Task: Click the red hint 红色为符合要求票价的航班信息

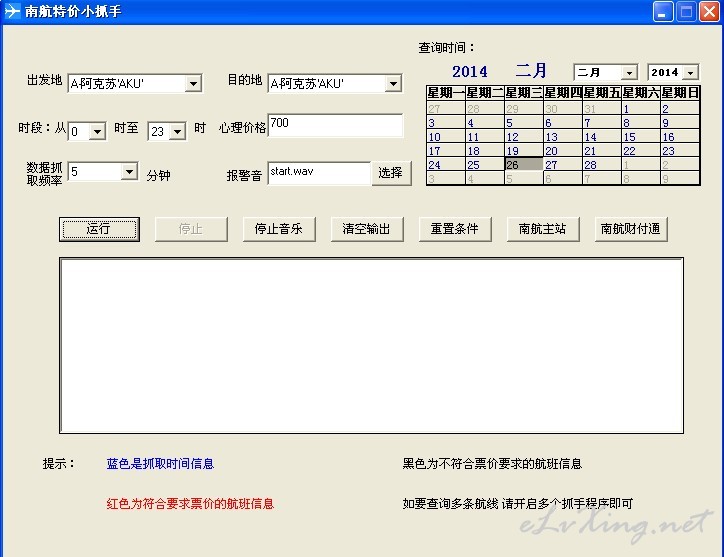Action: click(190, 503)
